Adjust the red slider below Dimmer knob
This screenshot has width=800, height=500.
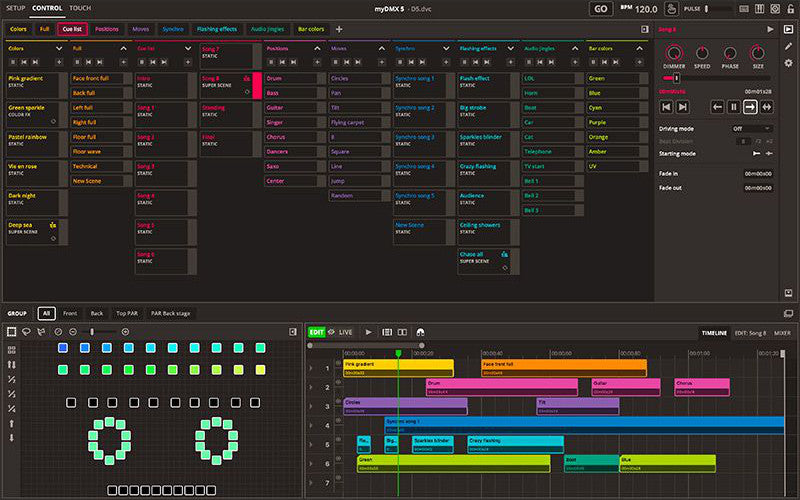[677, 77]
